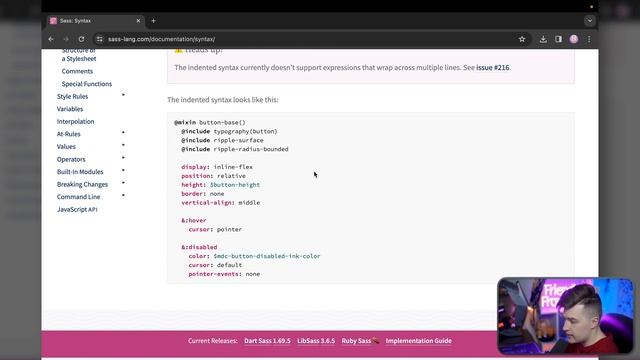Open Special Functions in the sidebar
The height and width of the screenshot is (360, 640).
87,84
